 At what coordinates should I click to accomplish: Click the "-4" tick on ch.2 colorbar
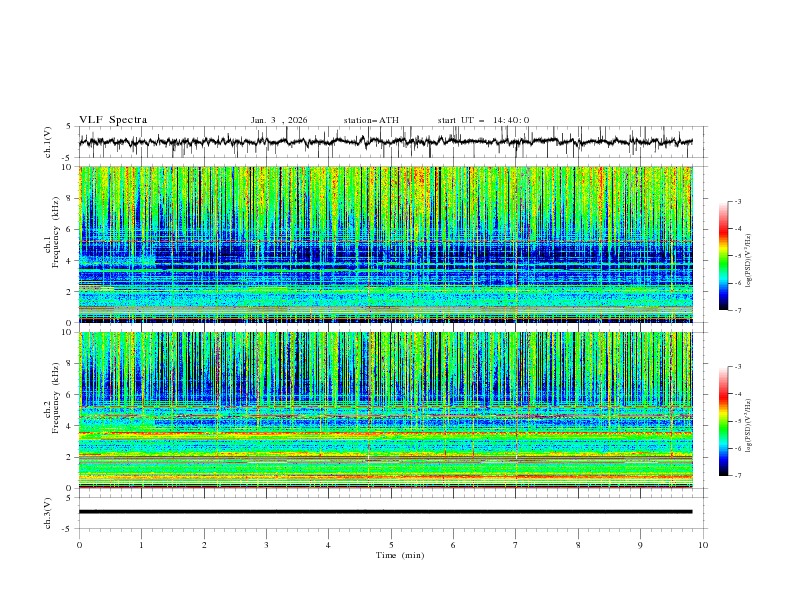coord(738,394)
